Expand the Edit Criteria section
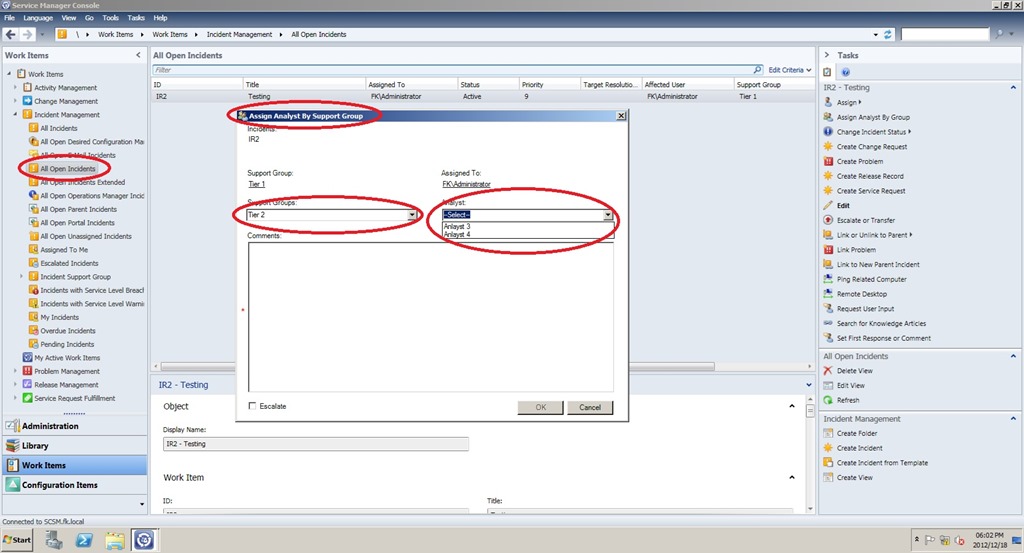Image resolution: width=1024 pixels, height=553 pixels. (x=789, y=70)
